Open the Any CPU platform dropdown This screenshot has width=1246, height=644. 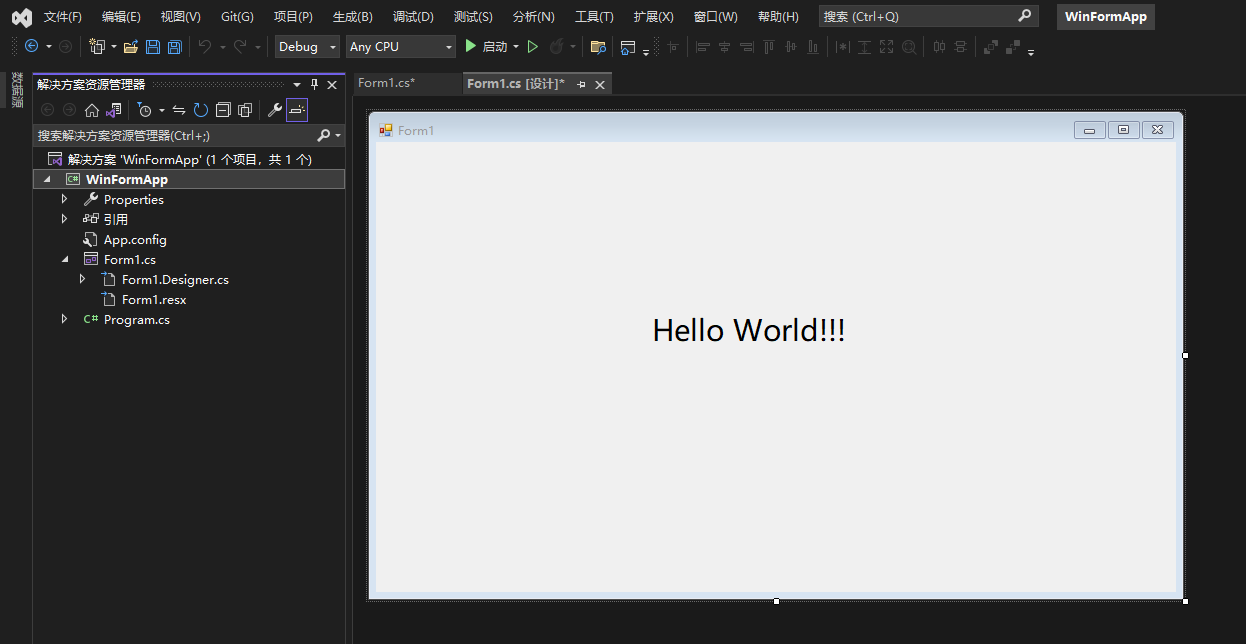400,46
